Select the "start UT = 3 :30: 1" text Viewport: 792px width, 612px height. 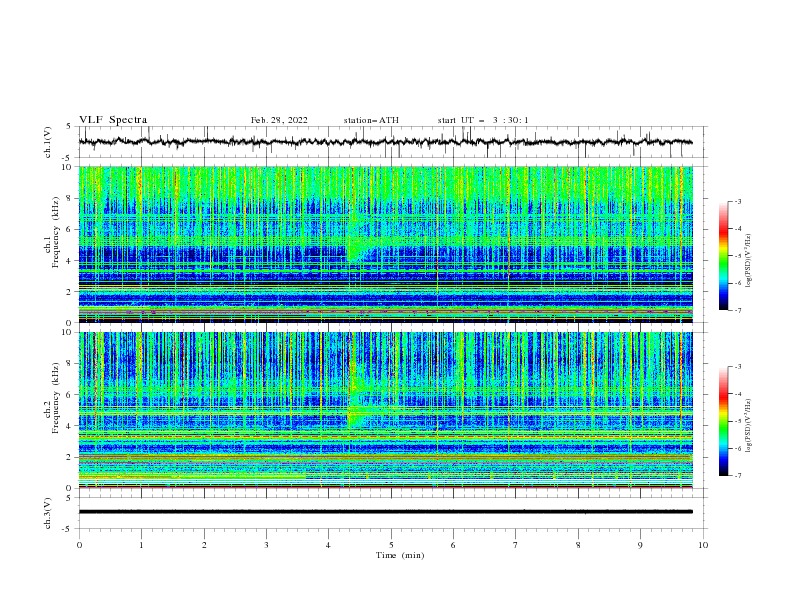[x=483, y=120]
